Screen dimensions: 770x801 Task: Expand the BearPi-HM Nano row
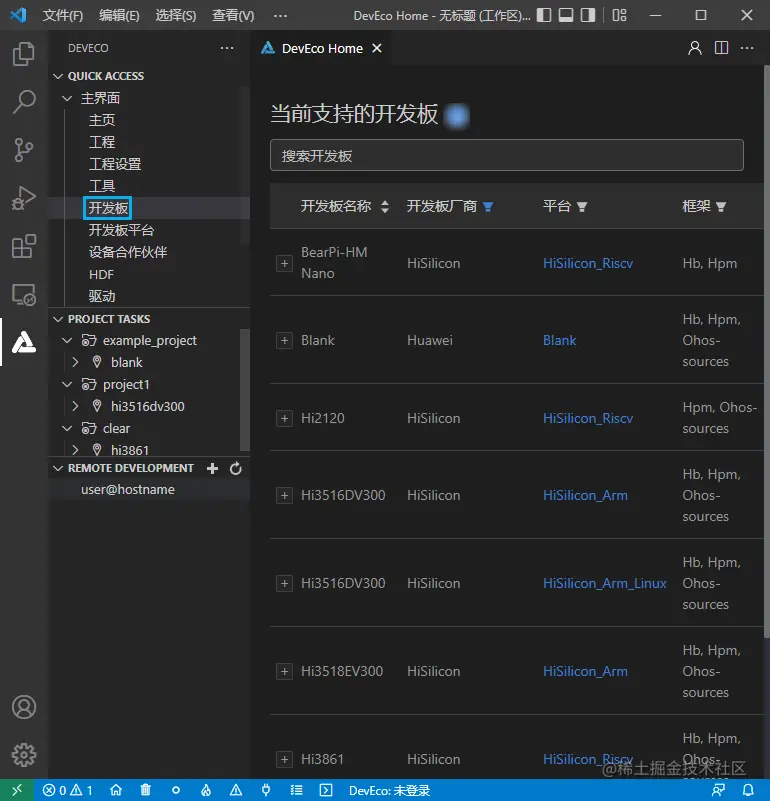284,264
